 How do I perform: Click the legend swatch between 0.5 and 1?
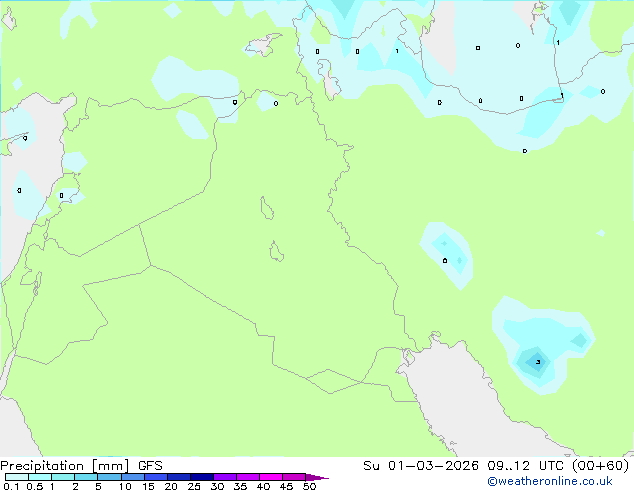[40, 477]
